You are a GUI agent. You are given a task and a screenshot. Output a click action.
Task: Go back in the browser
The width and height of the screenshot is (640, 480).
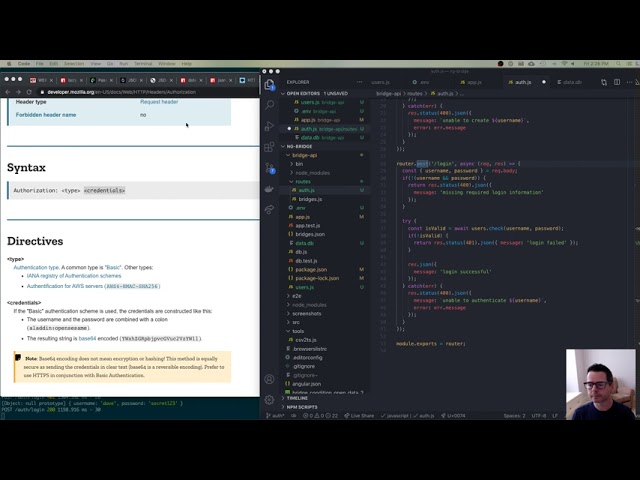click(x=8, y=92)
